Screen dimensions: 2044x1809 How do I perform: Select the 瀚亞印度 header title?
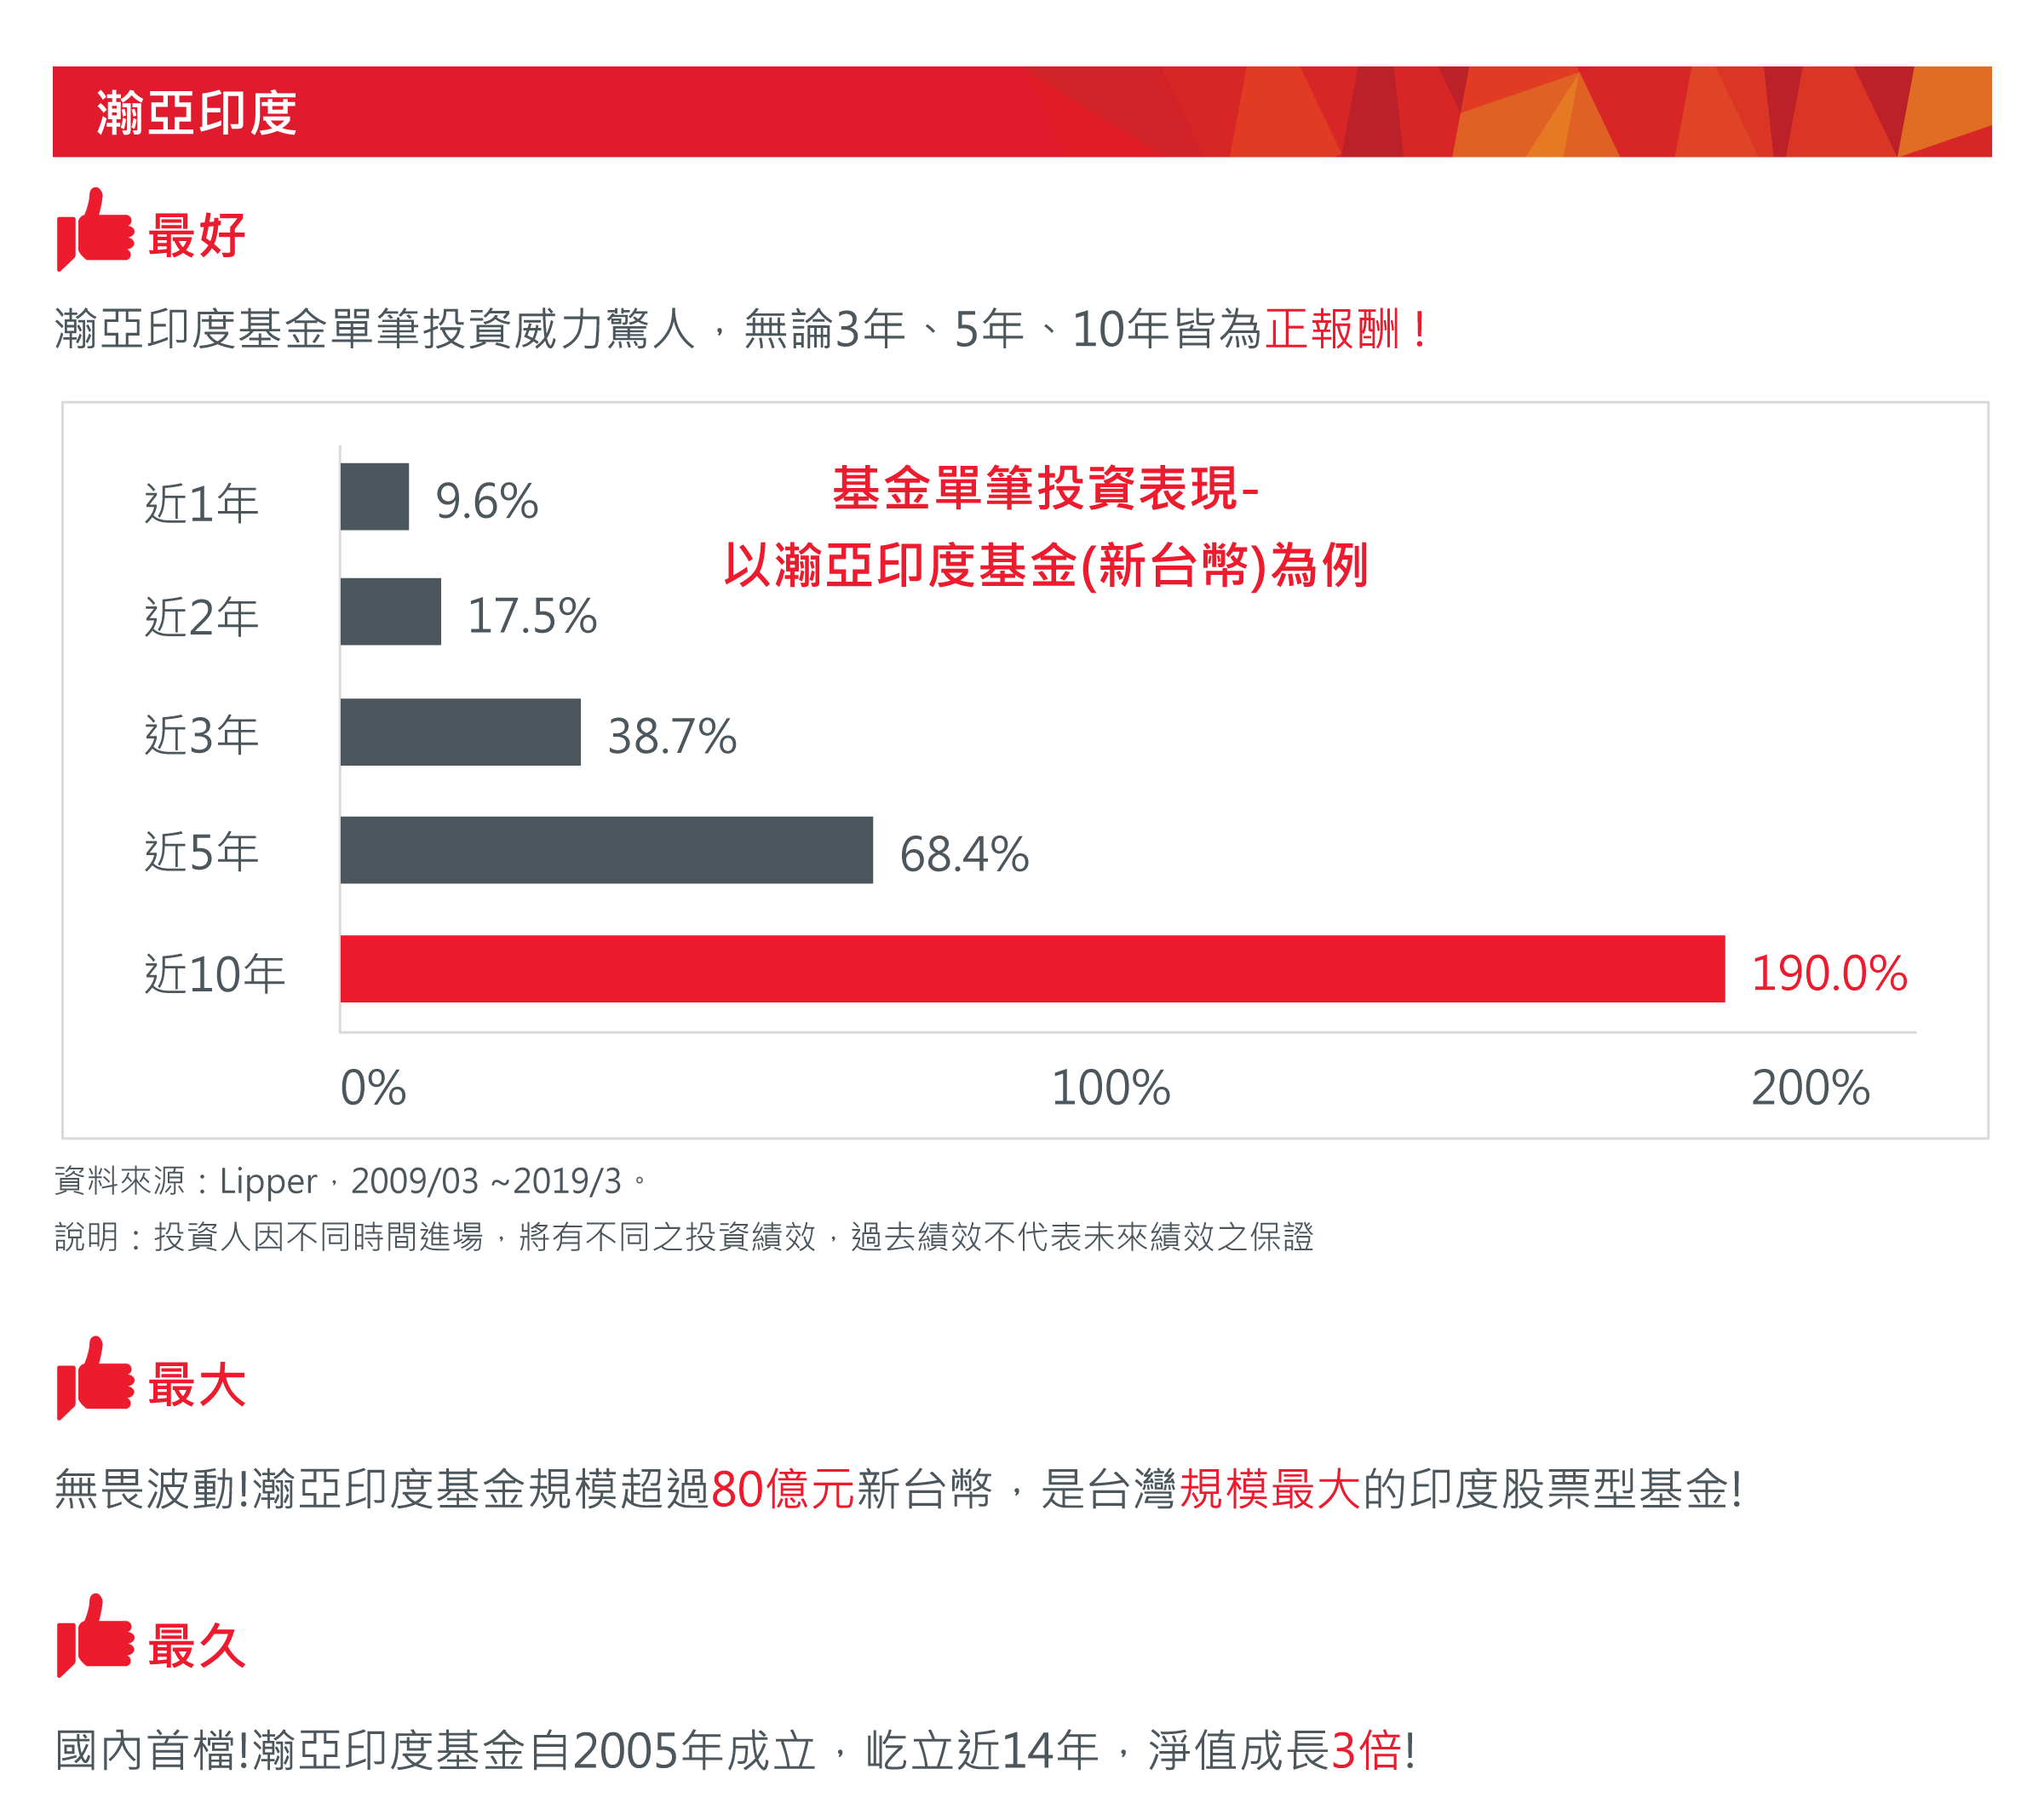[x=197, y=112]
